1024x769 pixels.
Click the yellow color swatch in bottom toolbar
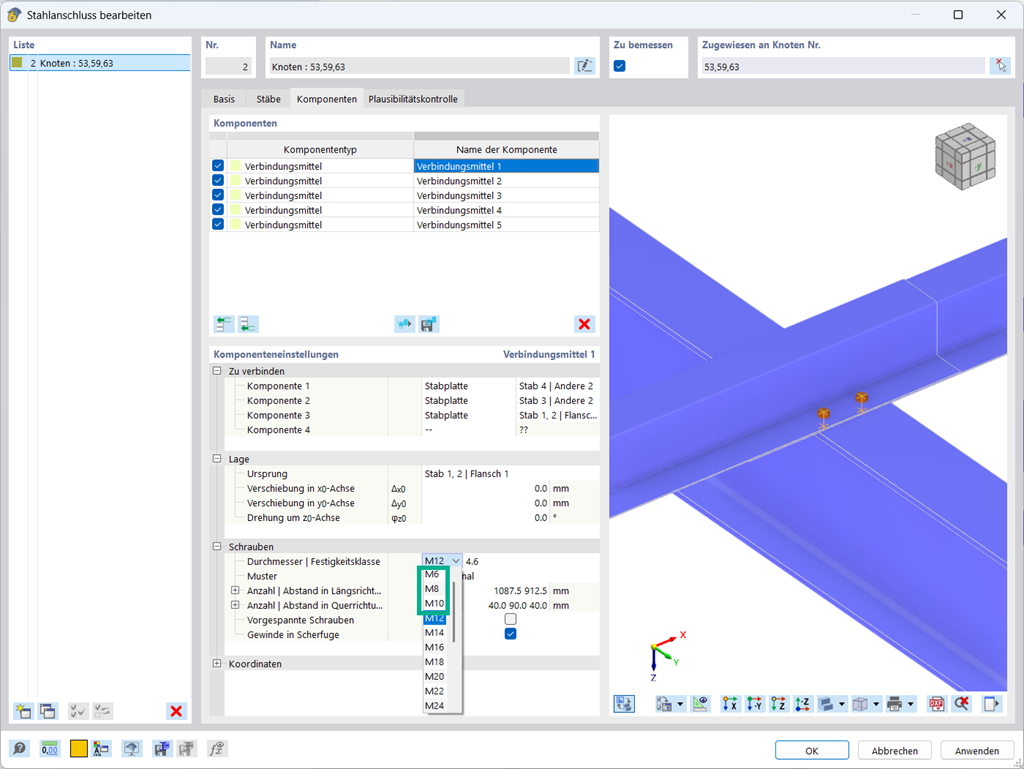point(78,749)
